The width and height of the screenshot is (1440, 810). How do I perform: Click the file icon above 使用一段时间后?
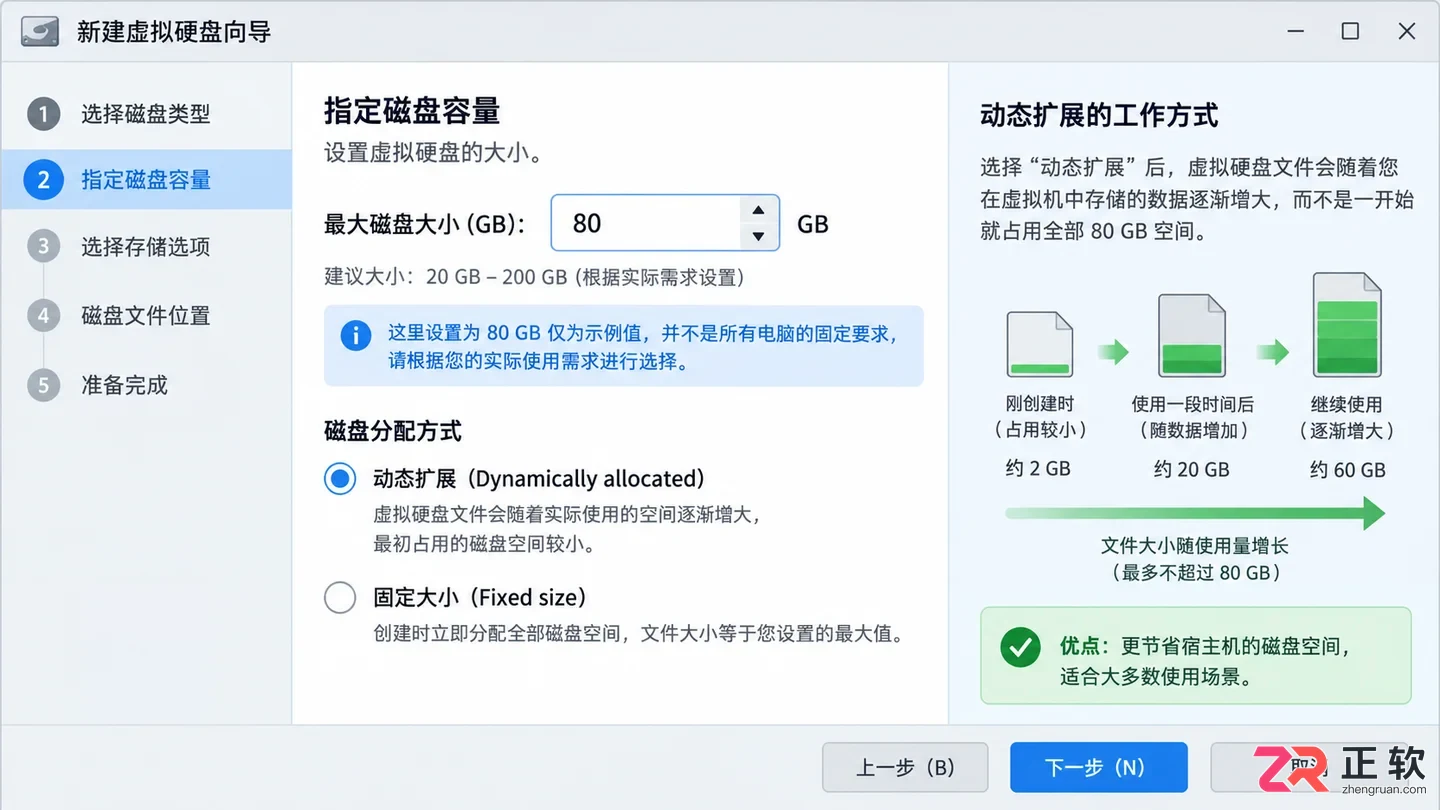point(1191,335)
